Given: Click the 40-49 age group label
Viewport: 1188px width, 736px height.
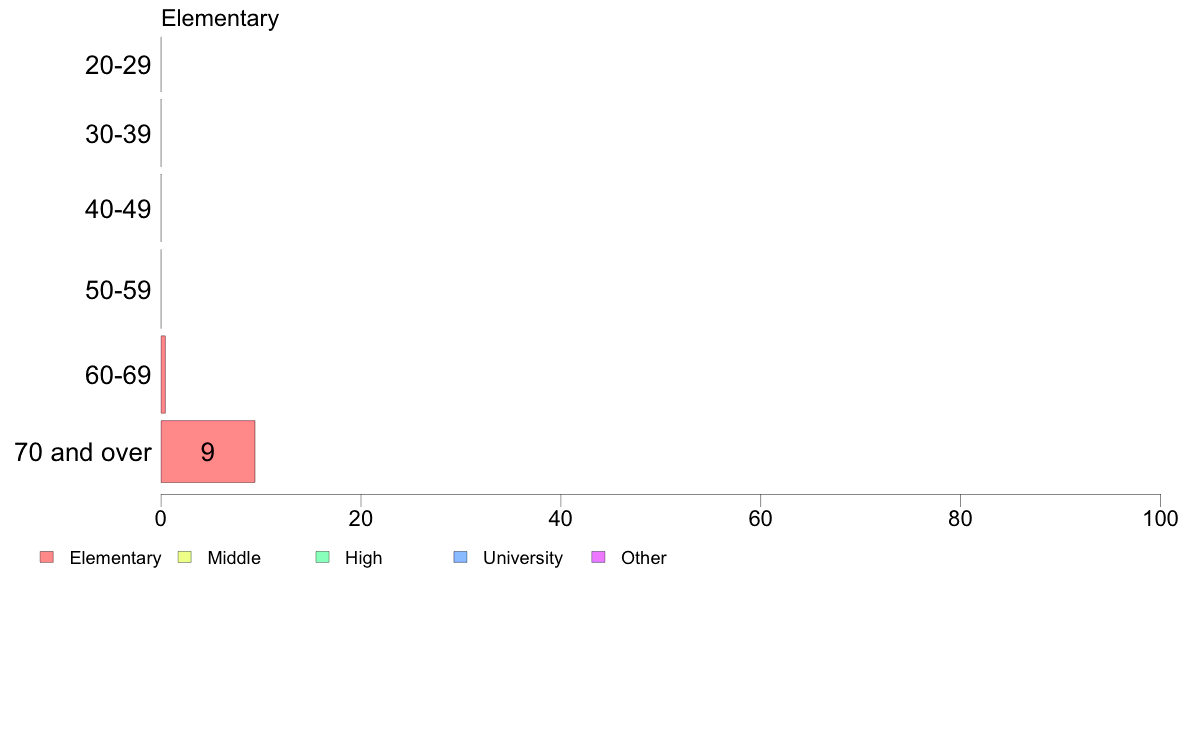Looking at the screenshot, I should click(118, 208).
